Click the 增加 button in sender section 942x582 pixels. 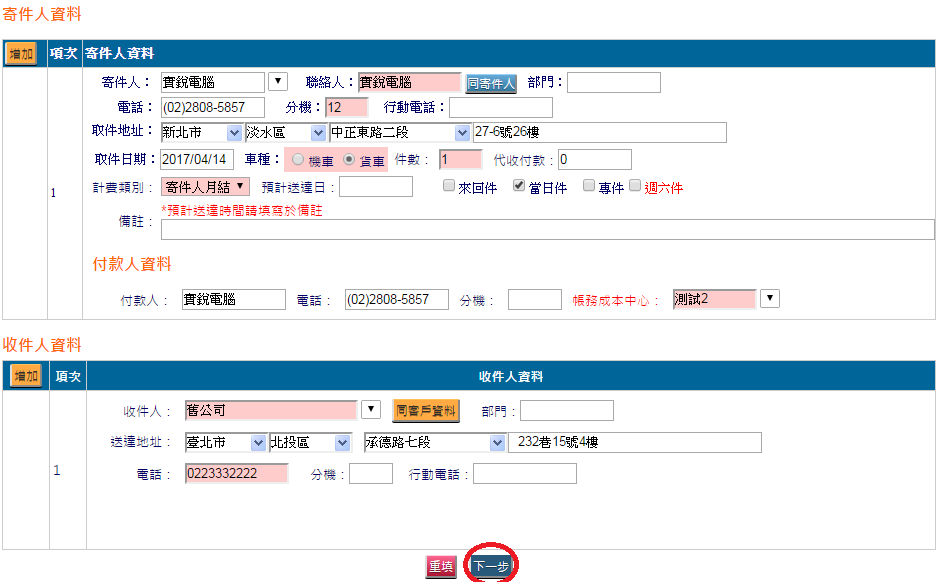tap(22, 54)
